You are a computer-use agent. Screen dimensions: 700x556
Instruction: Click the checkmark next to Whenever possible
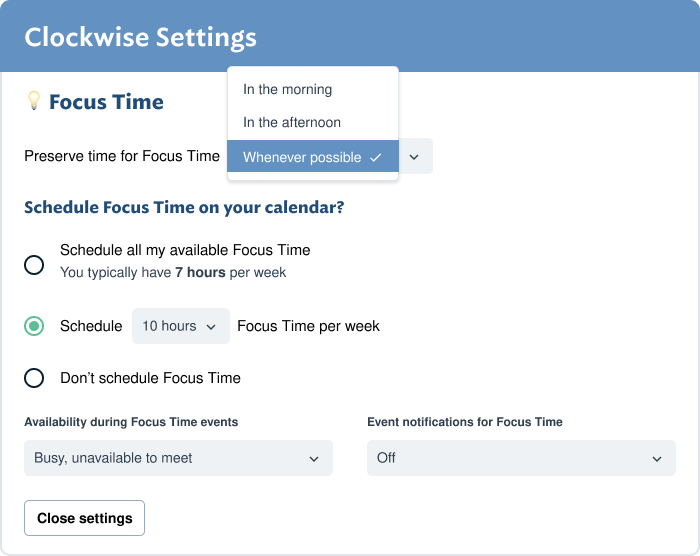pyautogui.click(x=376, y=157)
